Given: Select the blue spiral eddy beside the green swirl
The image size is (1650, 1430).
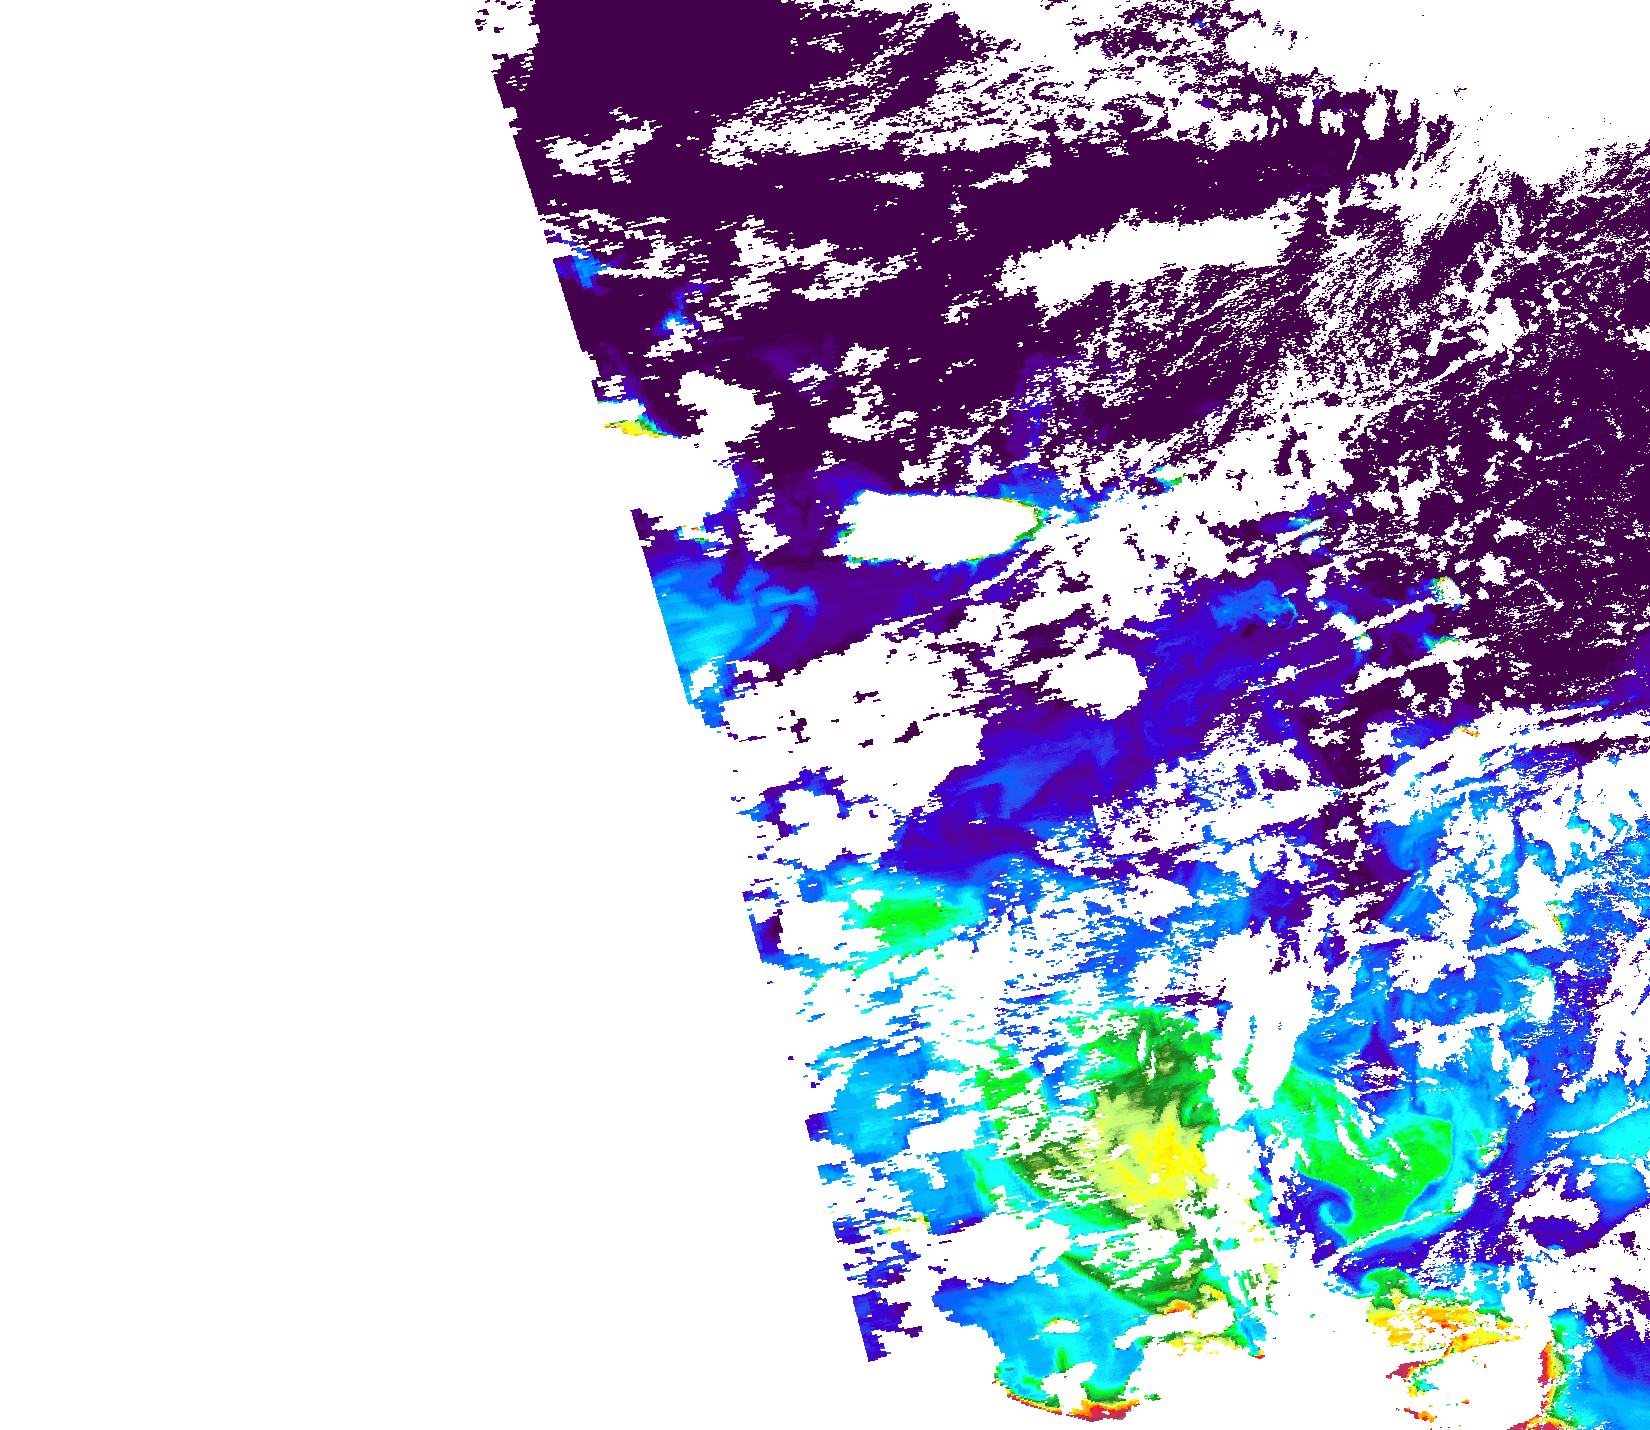Looking at the screenshot, I should click(x=1330, y=1207).
